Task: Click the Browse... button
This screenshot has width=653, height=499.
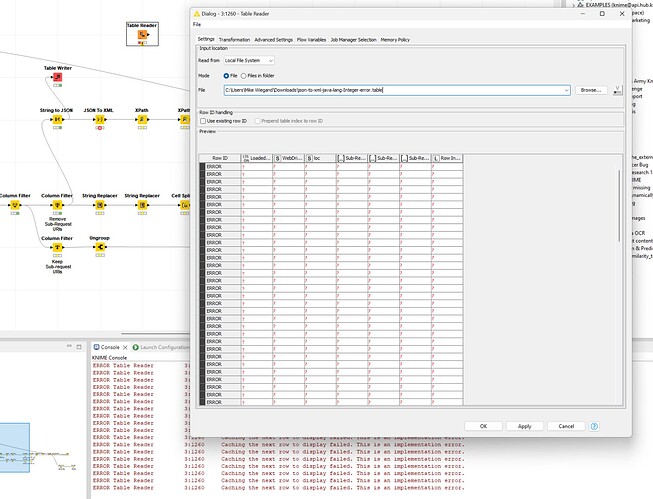Action: 591,90
